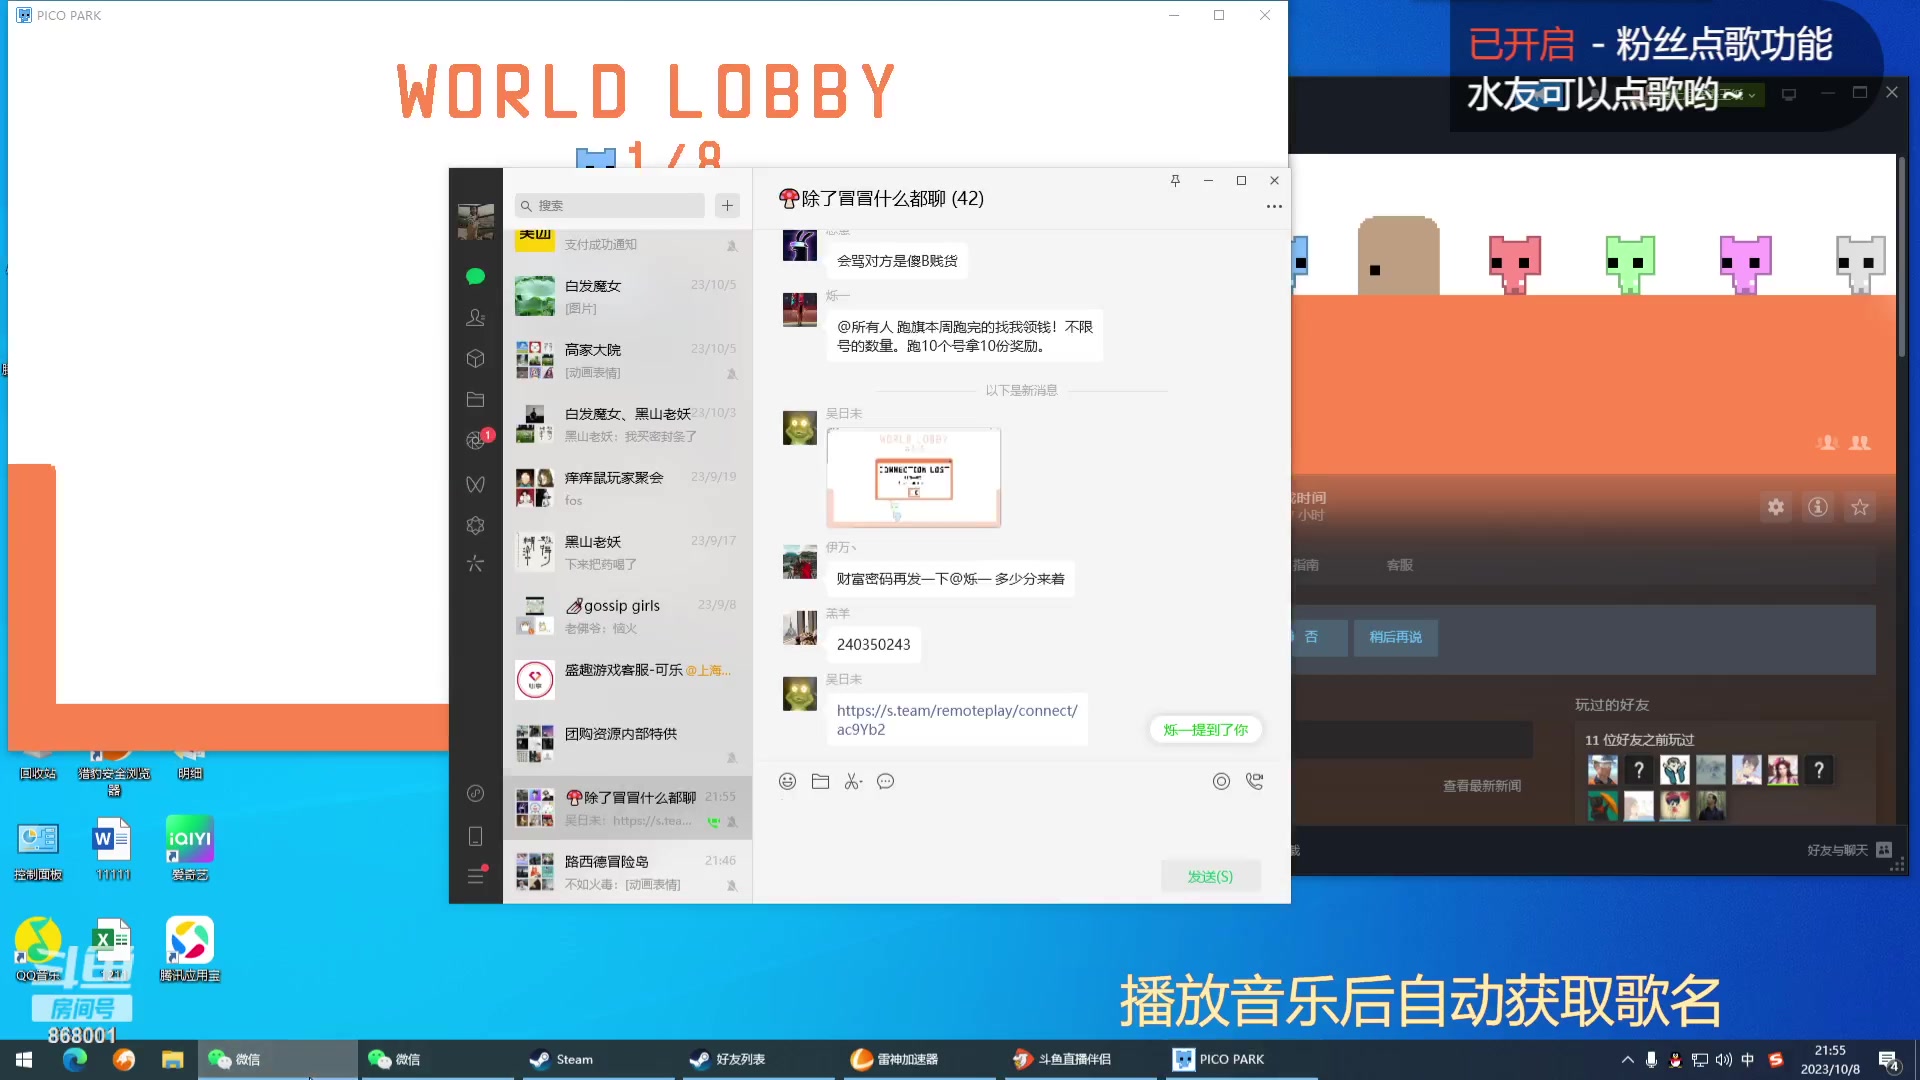Viewport: 1920px width, 1080px height.
Task: Open 查看最新新闻 in the Steam window
Action: point(1481,786)
